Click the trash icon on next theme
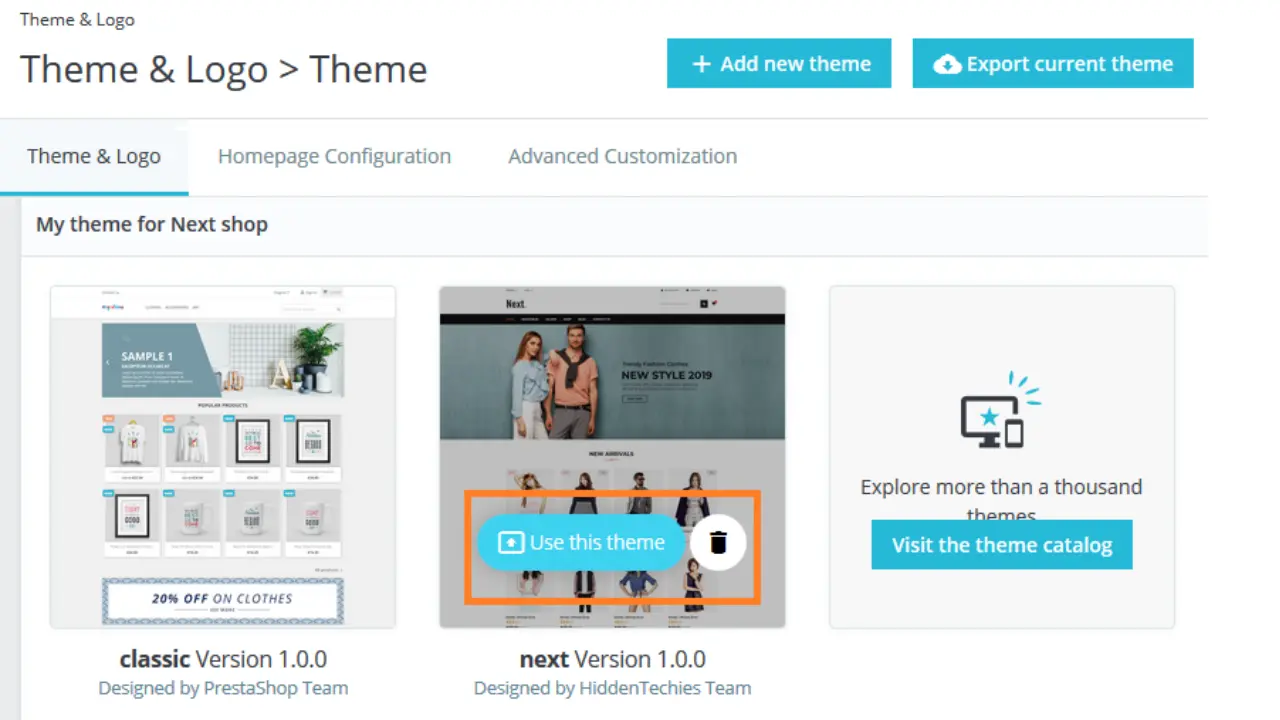The height and width of the screenshot is (720, 1280). tap(718, 542)
